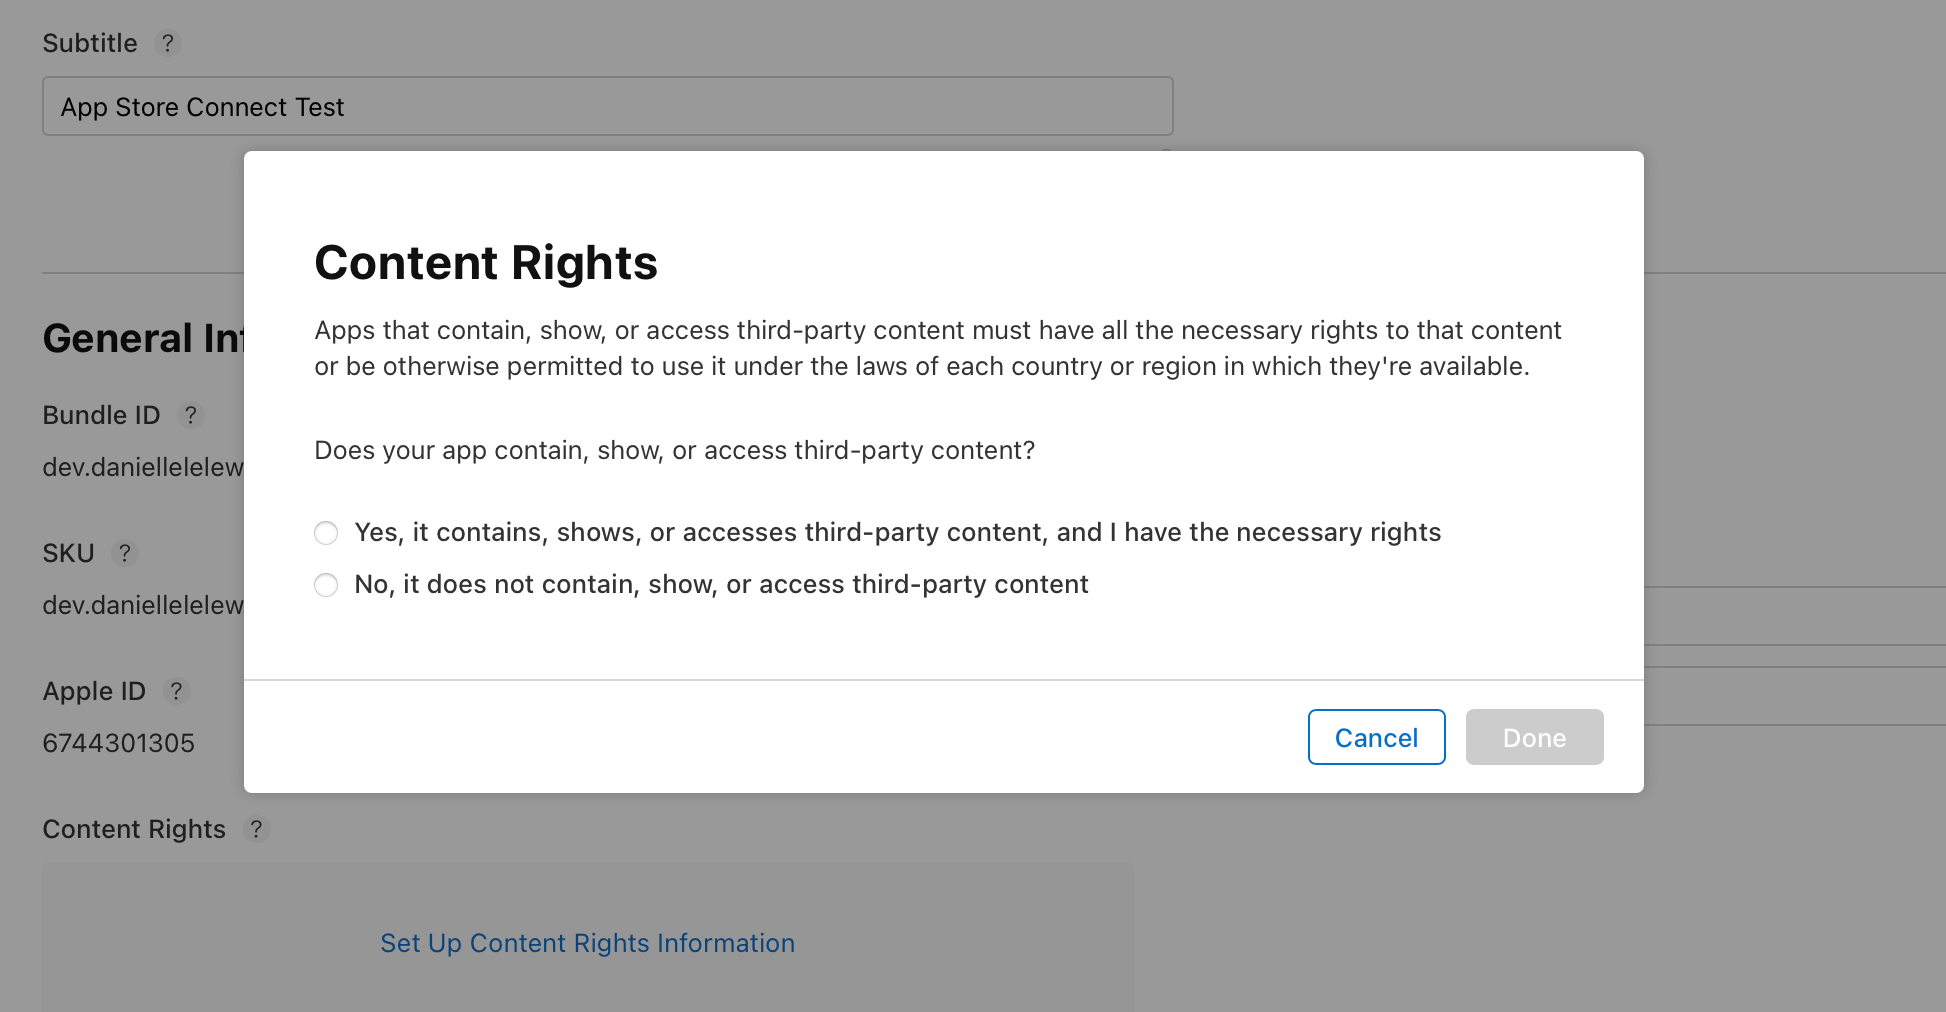Screen dimensions: 1946x1012
Task: Click the SKU help question mark icon
Action: 124,553
